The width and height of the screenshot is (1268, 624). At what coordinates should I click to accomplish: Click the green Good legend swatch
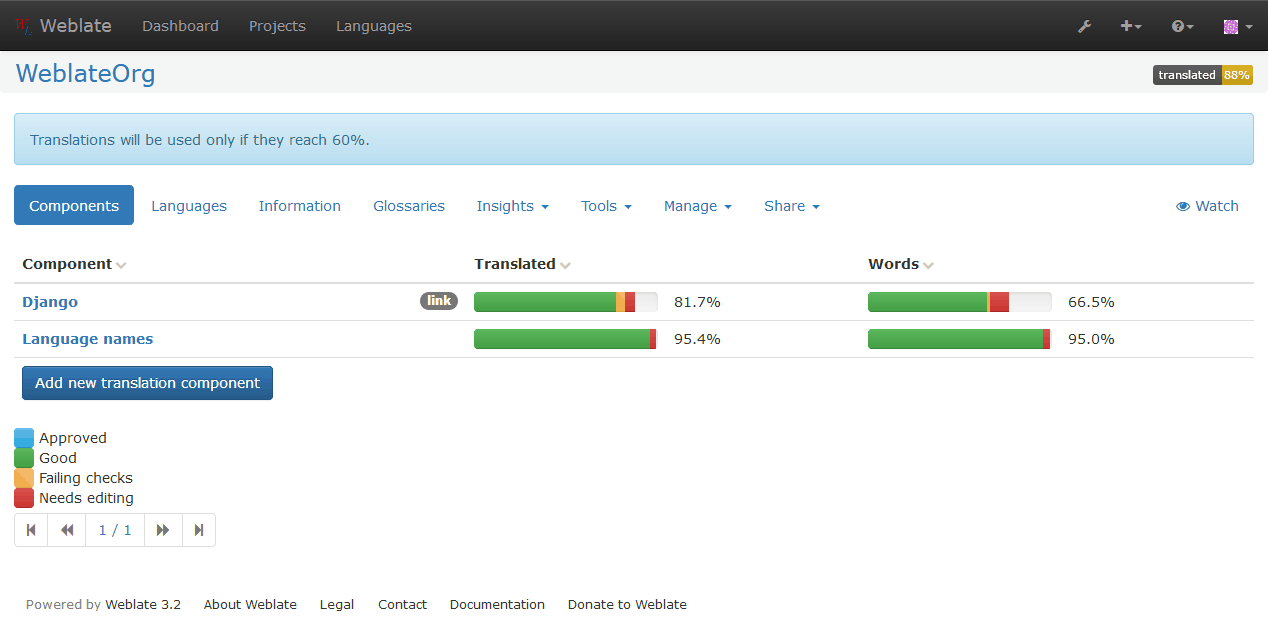24,458
